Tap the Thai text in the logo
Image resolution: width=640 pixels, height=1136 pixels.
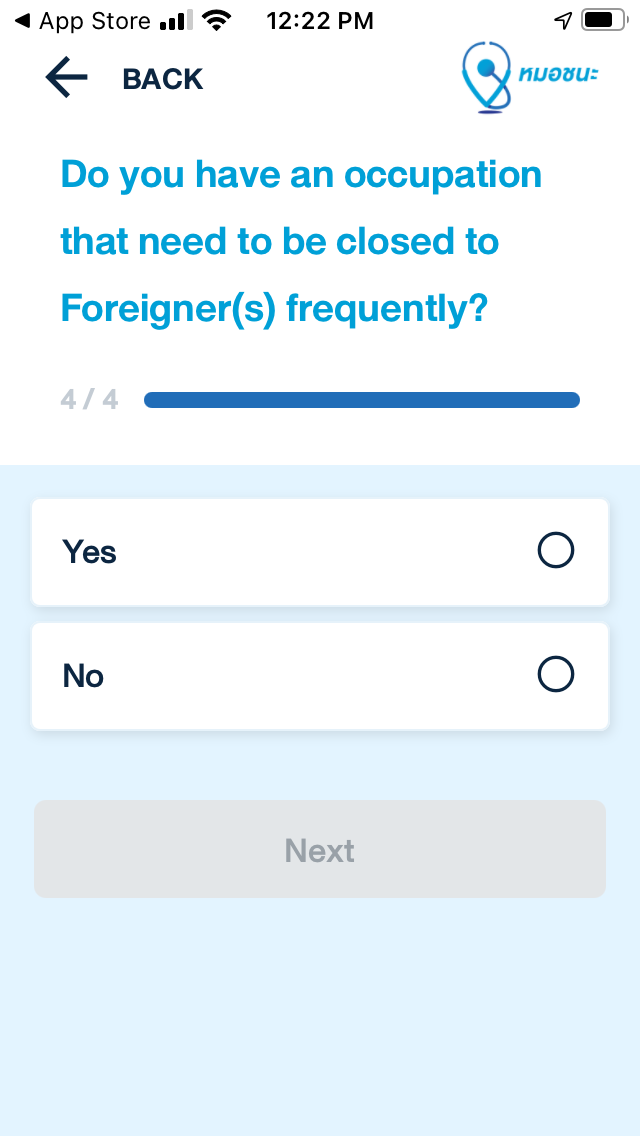click(558, 74)
